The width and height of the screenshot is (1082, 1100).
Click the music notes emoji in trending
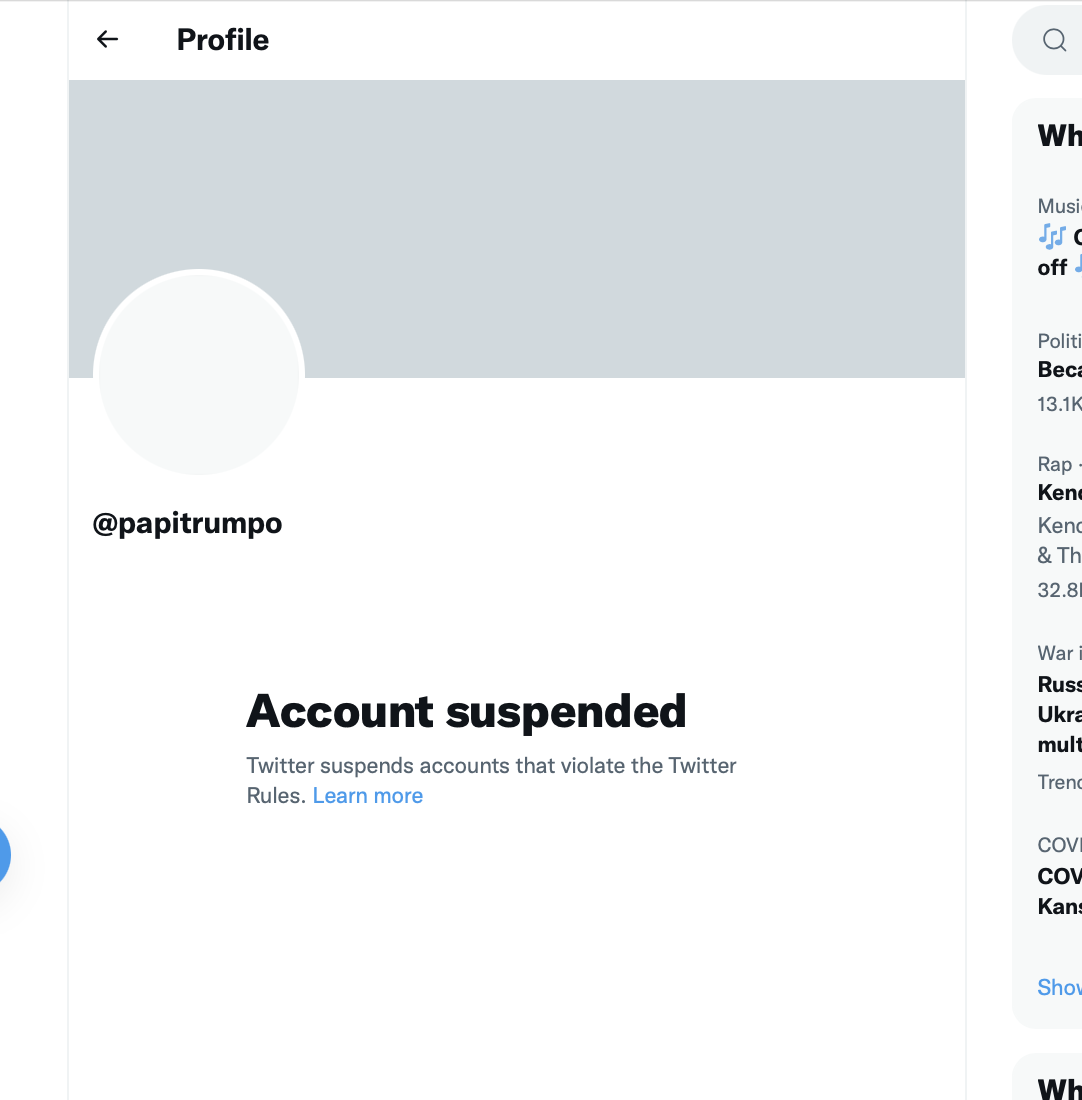point(1052,237)
